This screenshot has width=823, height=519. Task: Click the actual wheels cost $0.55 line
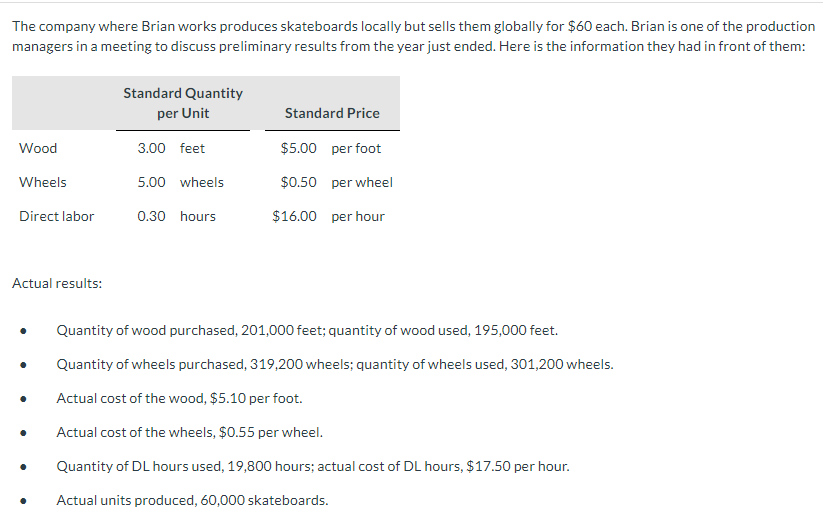(x=189, y=432)
